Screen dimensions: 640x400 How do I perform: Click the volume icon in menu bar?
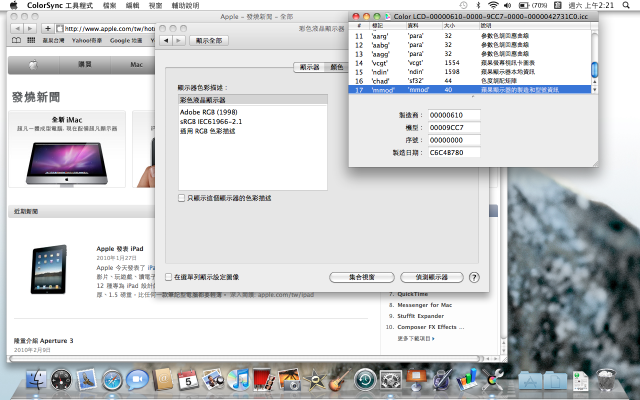point(508,5)
